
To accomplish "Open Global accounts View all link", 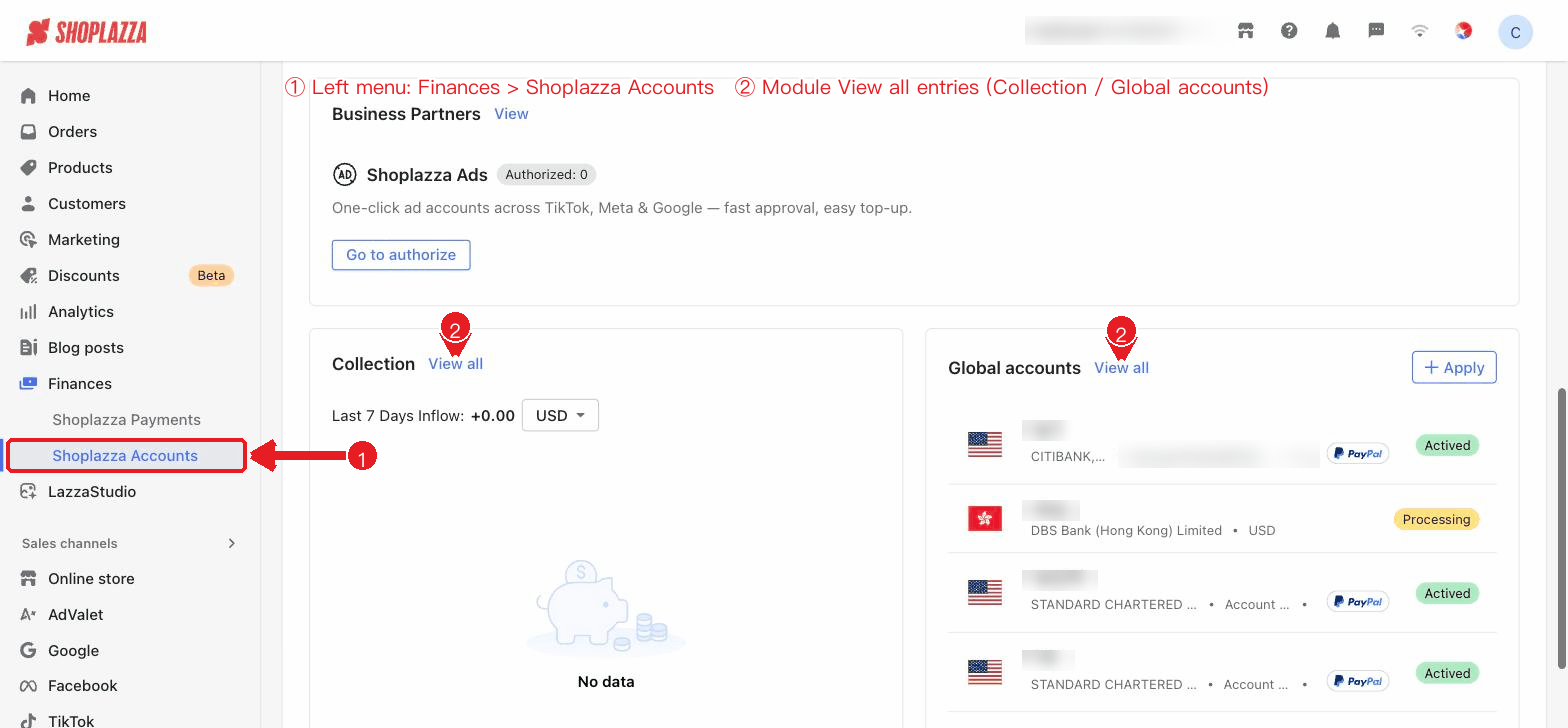I will (1121, 368).
